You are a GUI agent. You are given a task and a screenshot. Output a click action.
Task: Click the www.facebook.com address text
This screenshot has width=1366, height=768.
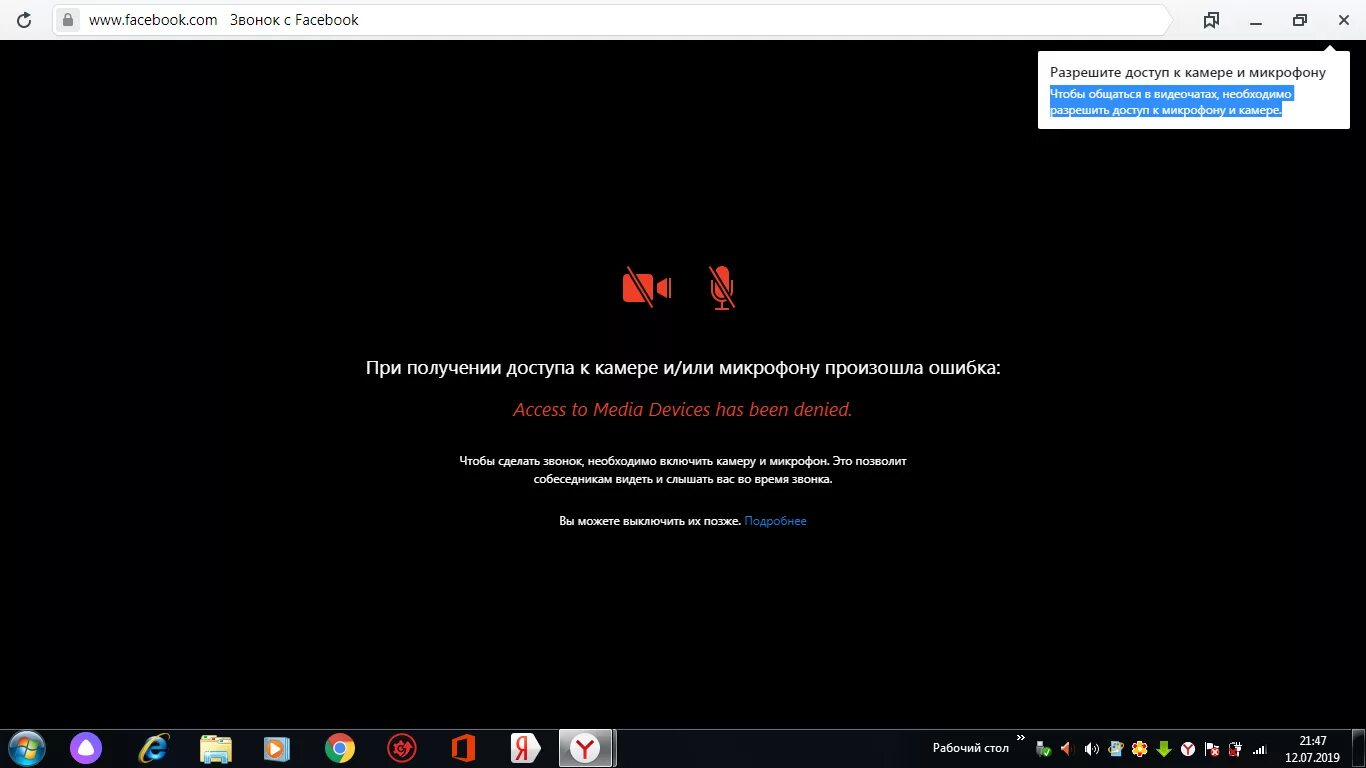pos(153,20)
